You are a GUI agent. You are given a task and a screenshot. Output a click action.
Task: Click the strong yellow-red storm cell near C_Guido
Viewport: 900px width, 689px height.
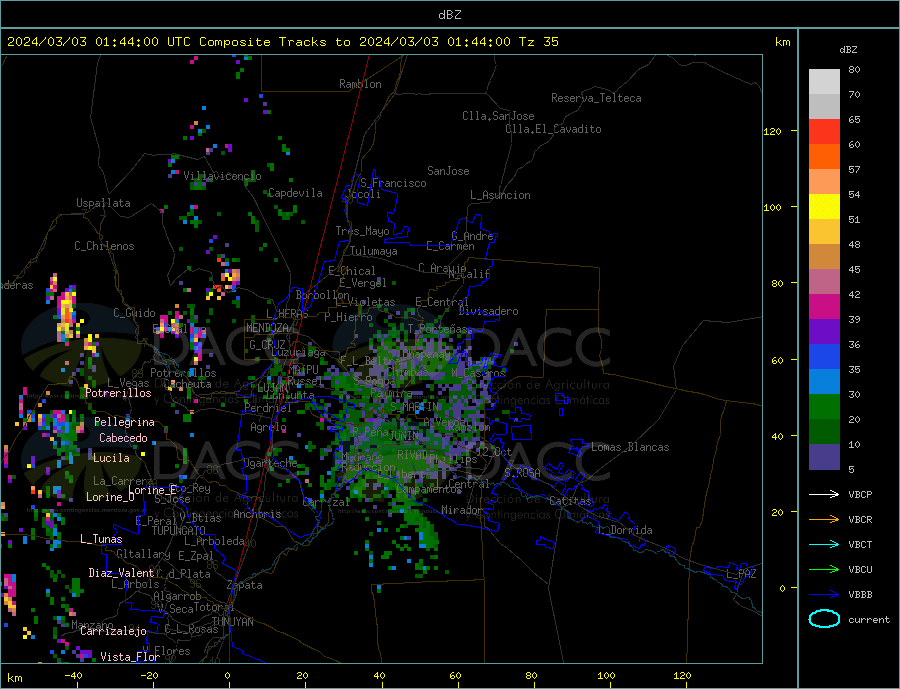point(67,315)
